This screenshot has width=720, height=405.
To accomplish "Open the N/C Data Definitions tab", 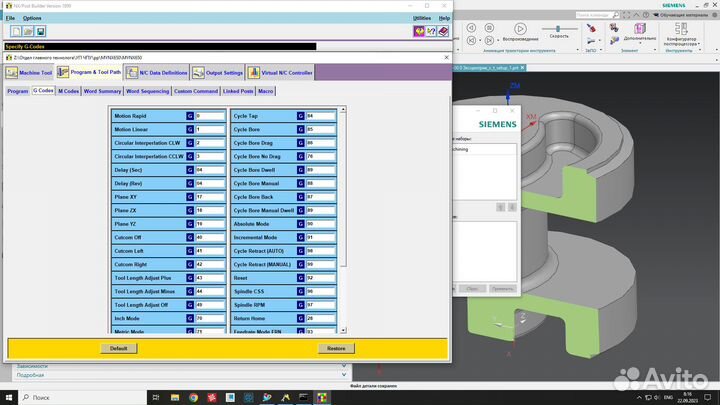I will point(157,73).
